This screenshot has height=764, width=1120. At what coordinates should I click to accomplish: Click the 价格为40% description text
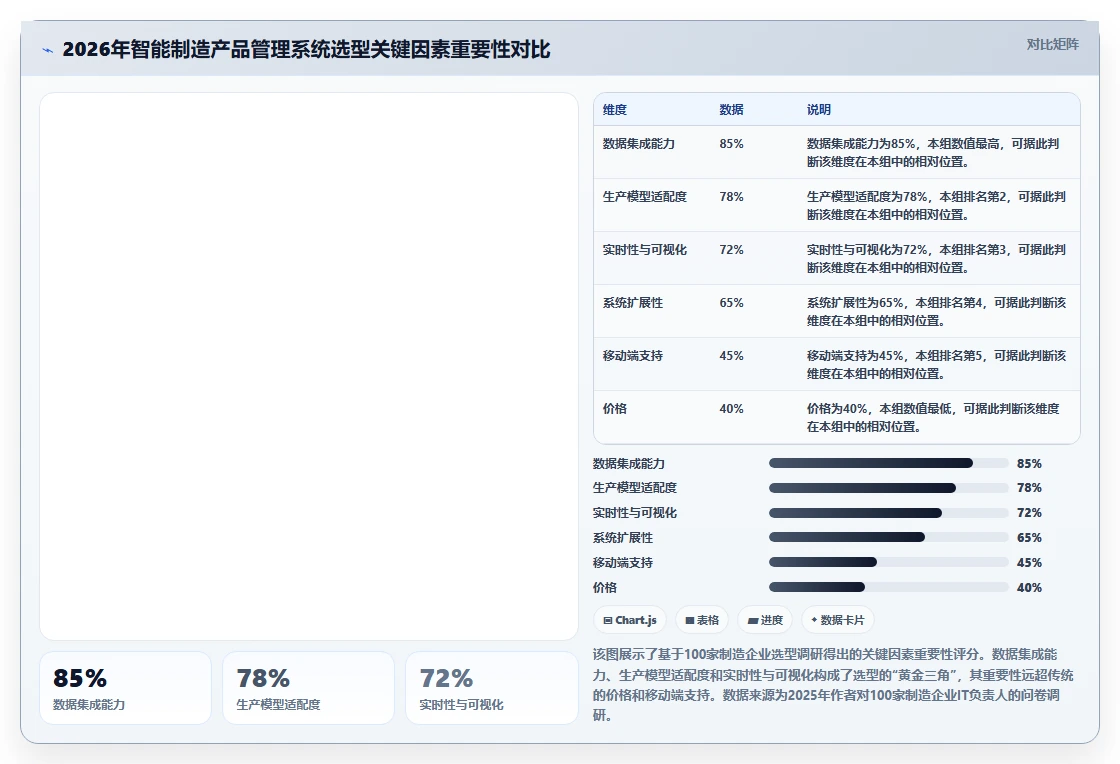pos(933,418)
